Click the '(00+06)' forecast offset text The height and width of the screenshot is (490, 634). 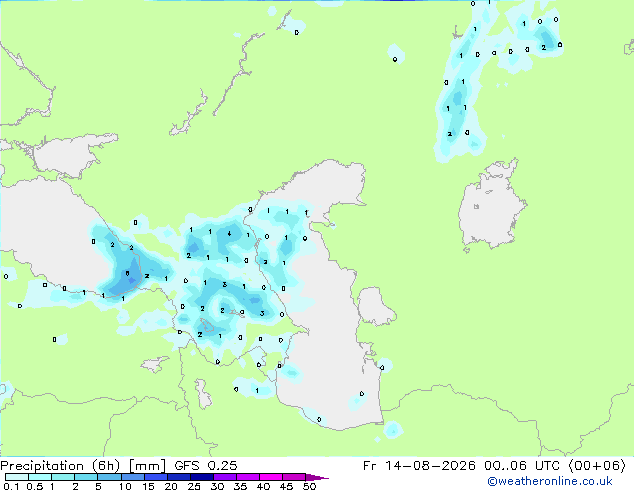click(x=597, y=466)
